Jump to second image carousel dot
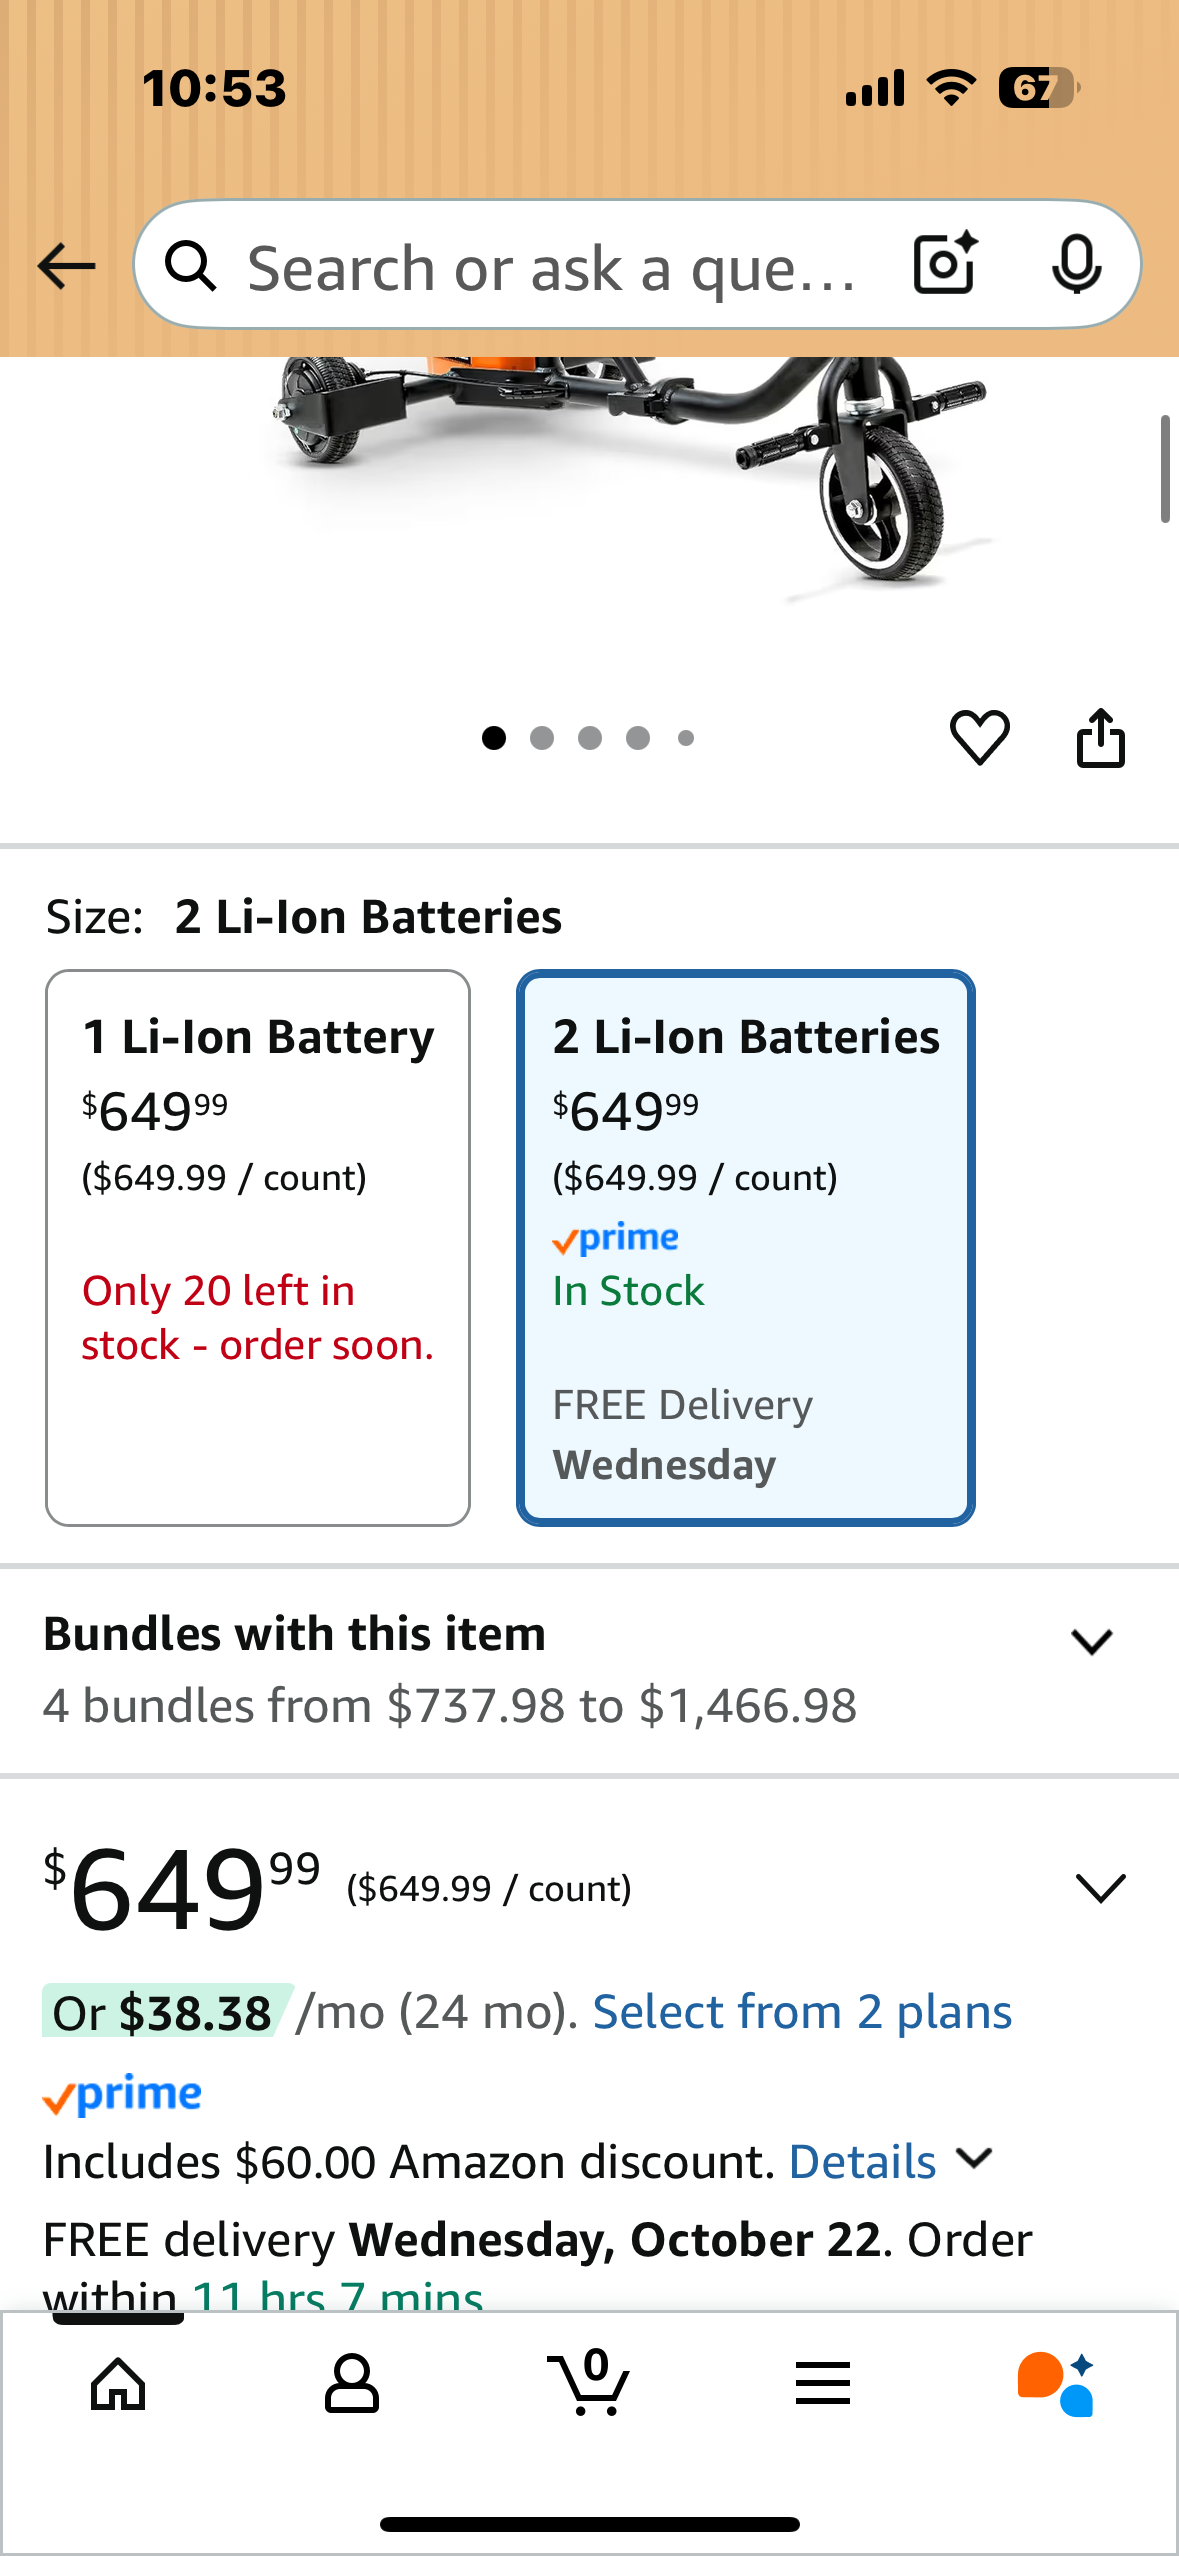 coord(542,738)
